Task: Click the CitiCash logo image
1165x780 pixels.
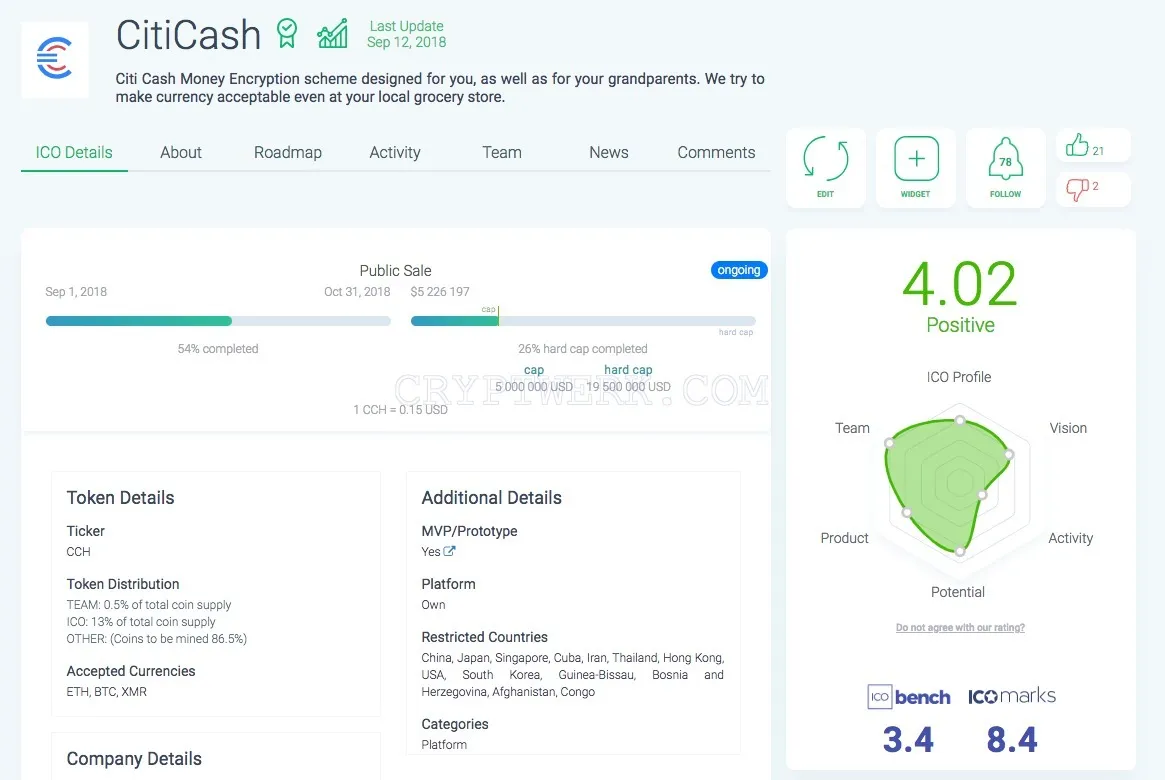Action: (x=55, y=59)
